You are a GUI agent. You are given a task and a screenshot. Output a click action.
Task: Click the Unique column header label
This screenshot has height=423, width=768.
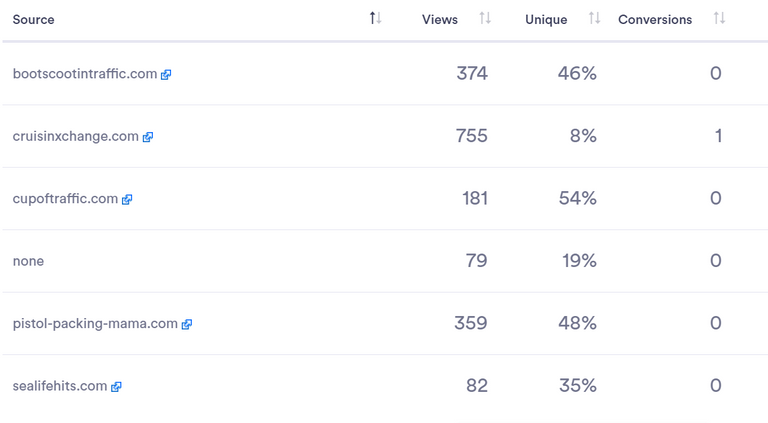point(546,20)
